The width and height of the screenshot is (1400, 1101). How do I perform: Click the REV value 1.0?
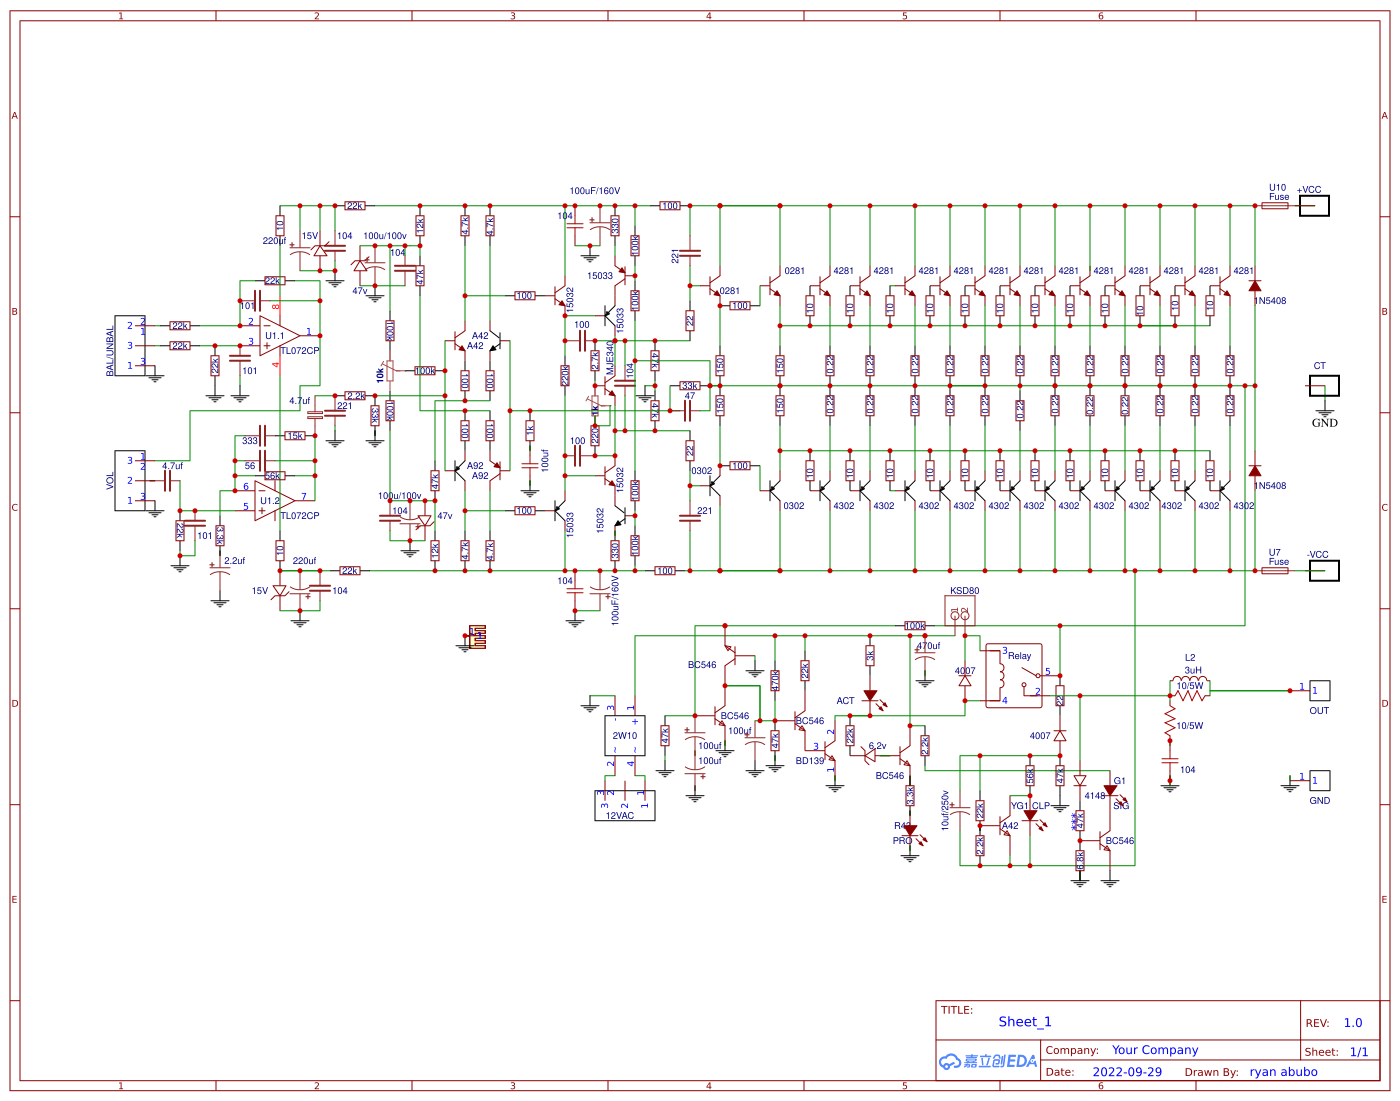click(1354, 1022)
